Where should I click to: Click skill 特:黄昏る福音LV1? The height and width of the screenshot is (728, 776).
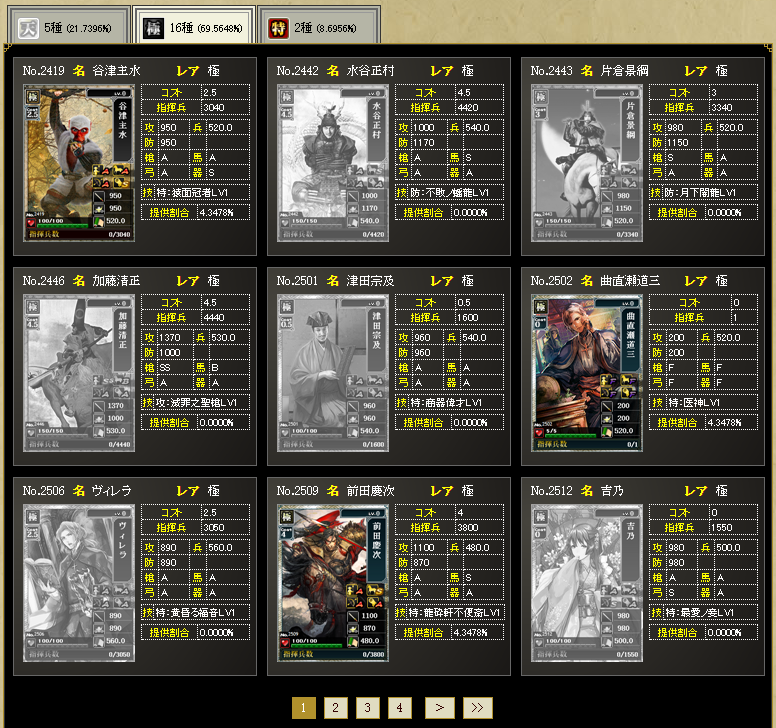tap(195, 613)
